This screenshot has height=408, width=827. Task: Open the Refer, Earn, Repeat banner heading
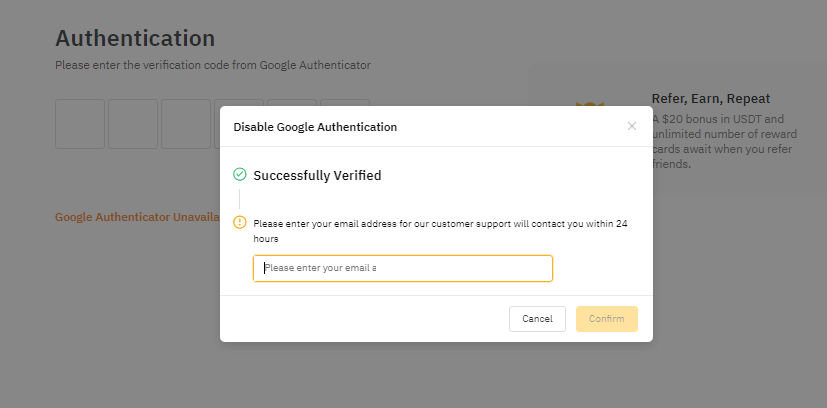click(711, 98)
